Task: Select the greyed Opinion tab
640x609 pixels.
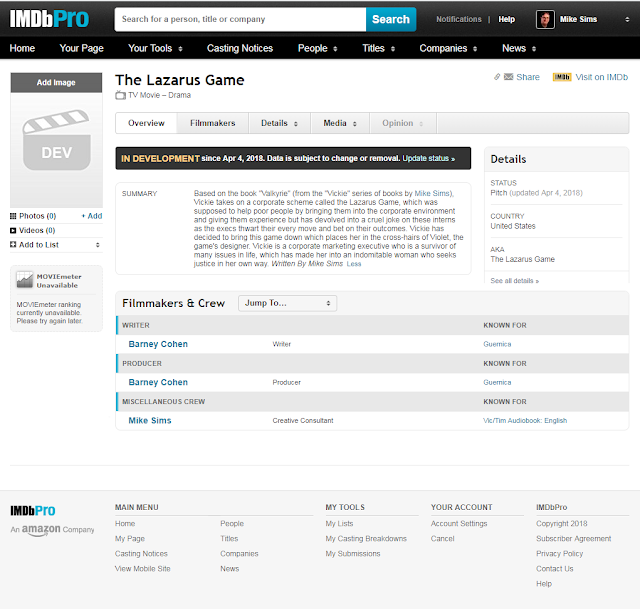Action: click(402, 123)
